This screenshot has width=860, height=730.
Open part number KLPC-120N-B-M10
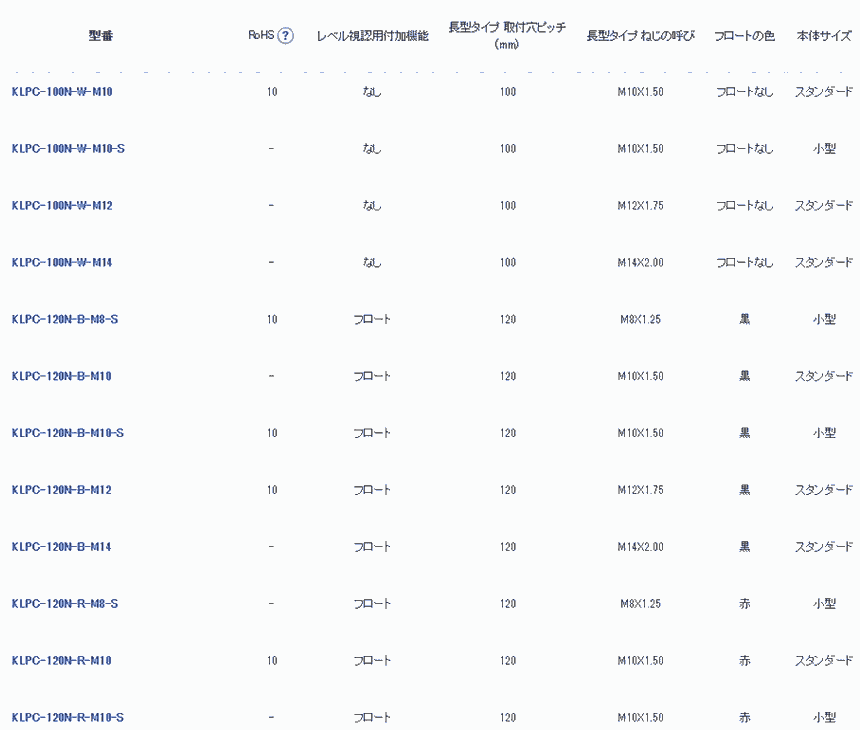(x=61, y=377)
